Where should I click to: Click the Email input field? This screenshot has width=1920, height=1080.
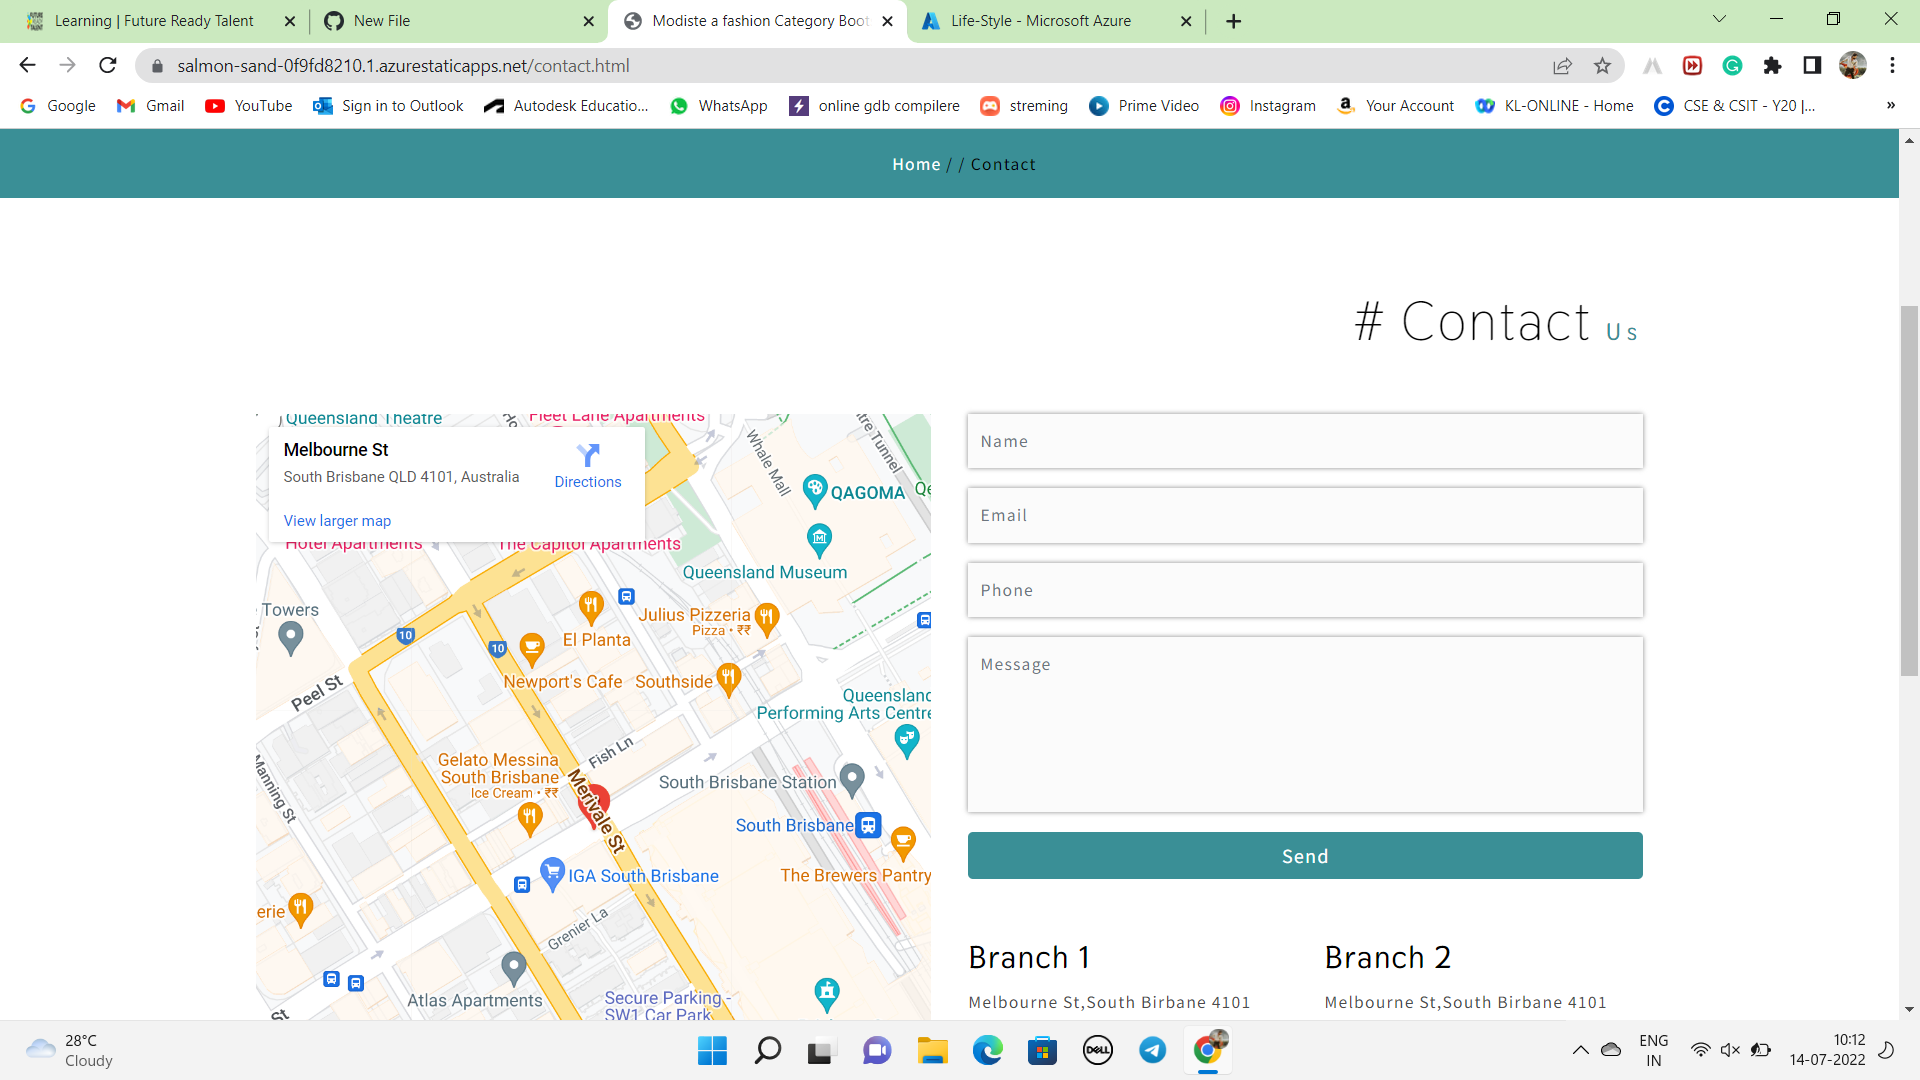(x=1304, y=515)
